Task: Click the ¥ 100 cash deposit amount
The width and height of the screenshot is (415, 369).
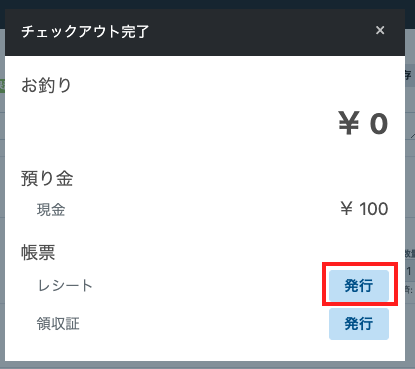Action: point(364,209)
